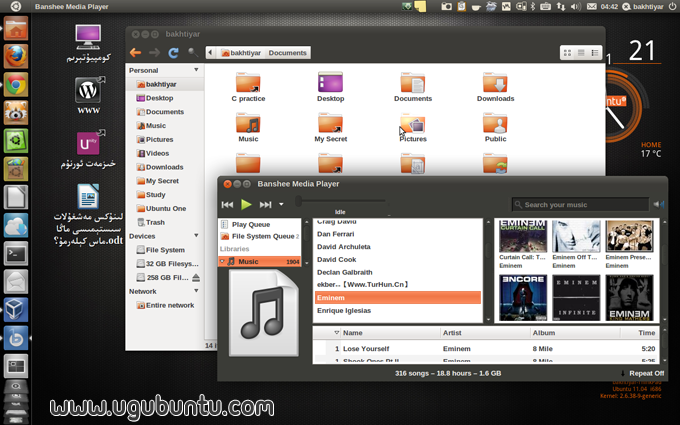Select File System Queue source
The height and width of the screenshot is (425, 680).
tap(259, 236)
